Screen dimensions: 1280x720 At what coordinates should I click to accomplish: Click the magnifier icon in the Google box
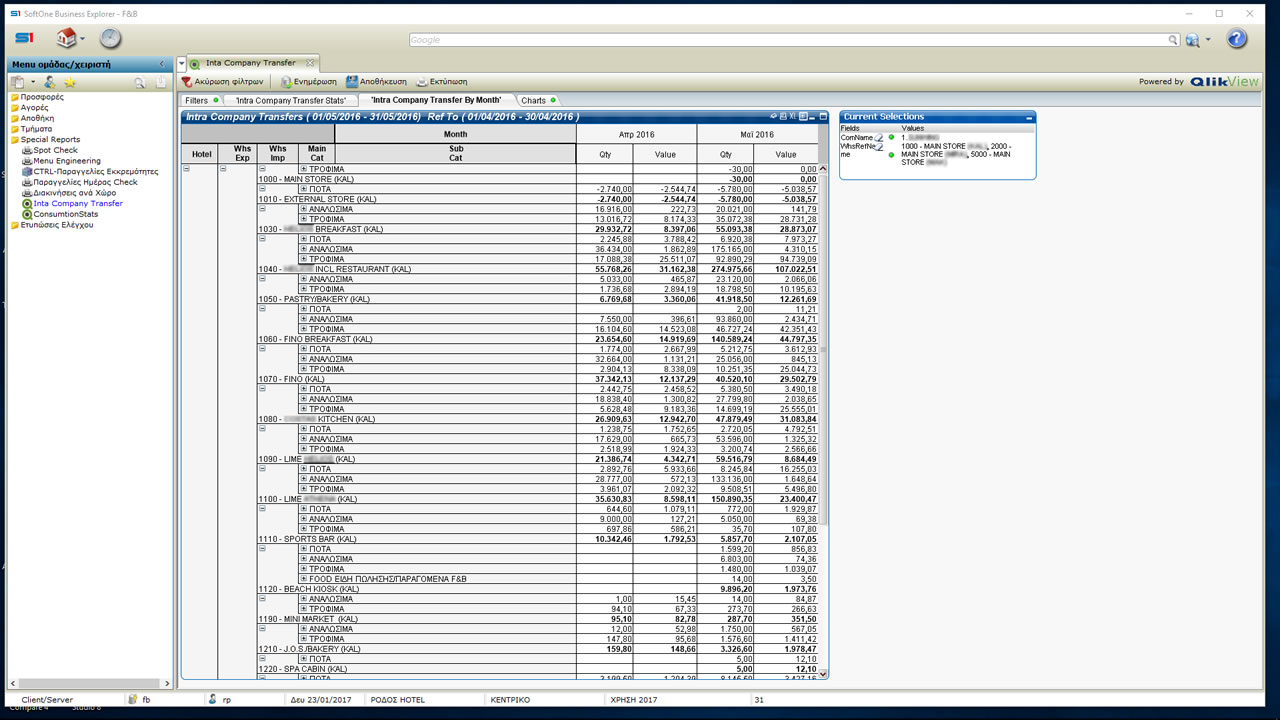tap(1173, 40)
